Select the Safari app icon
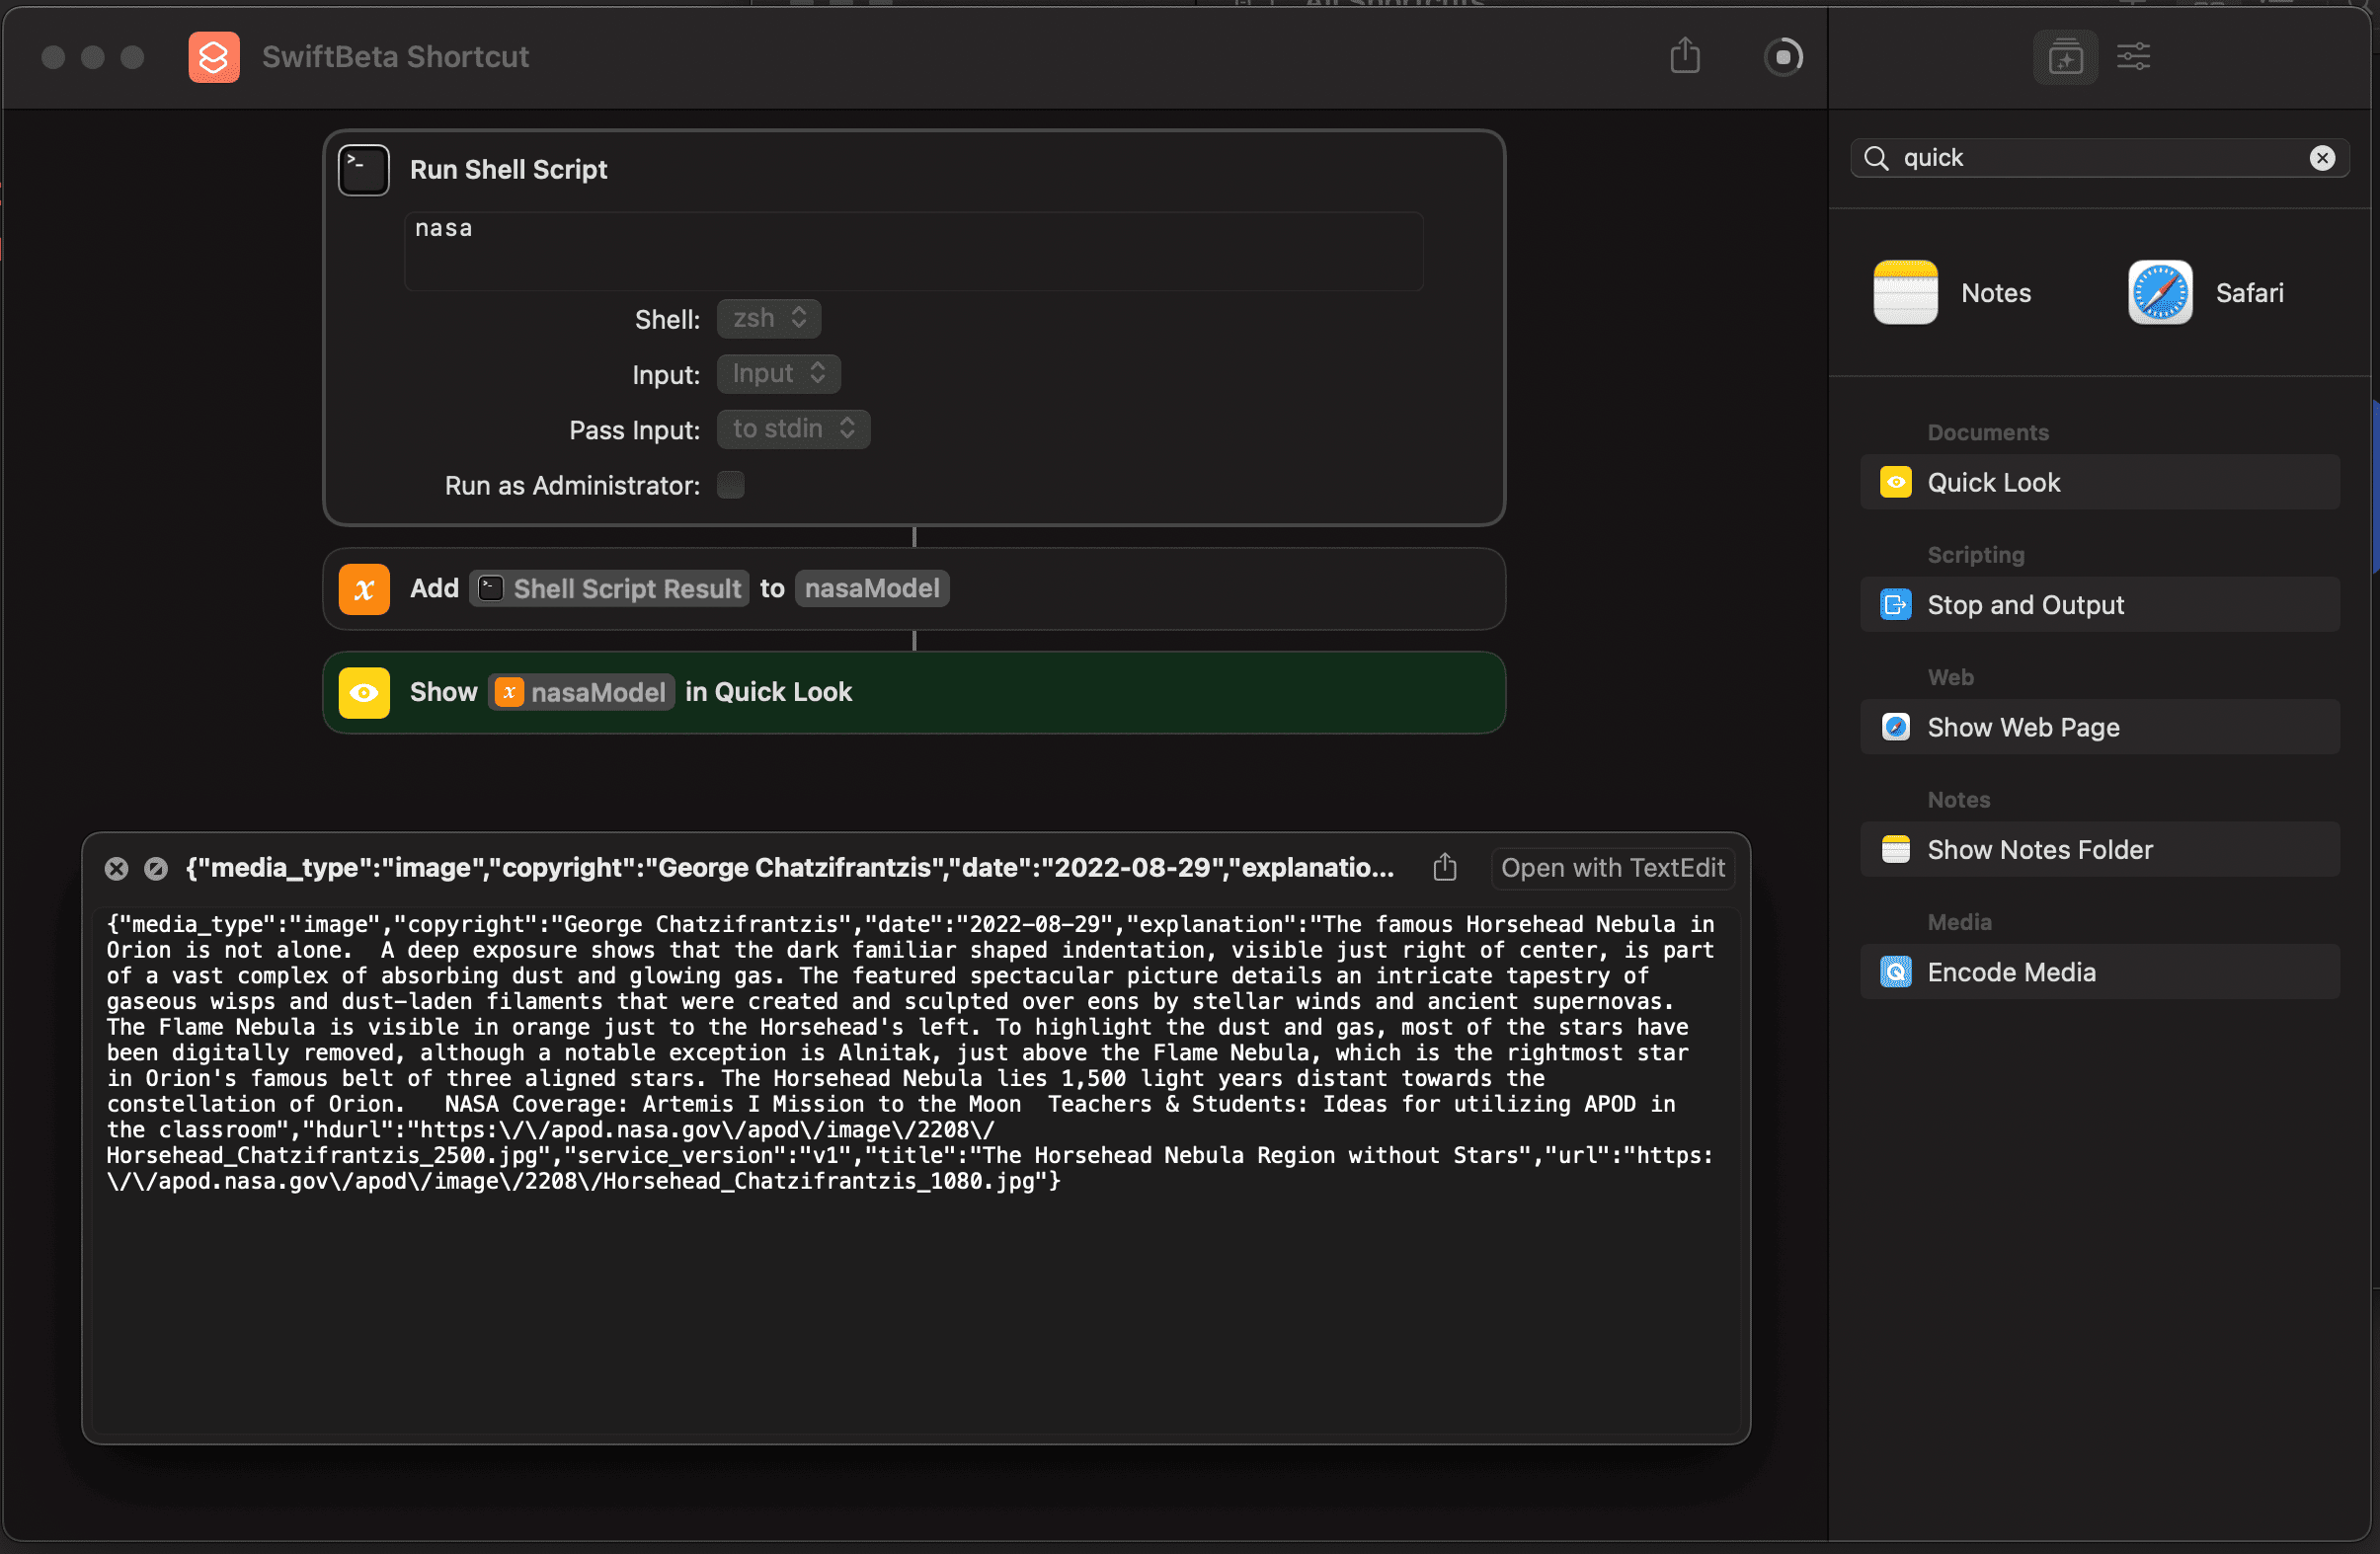 click(x=2160, y=292)
